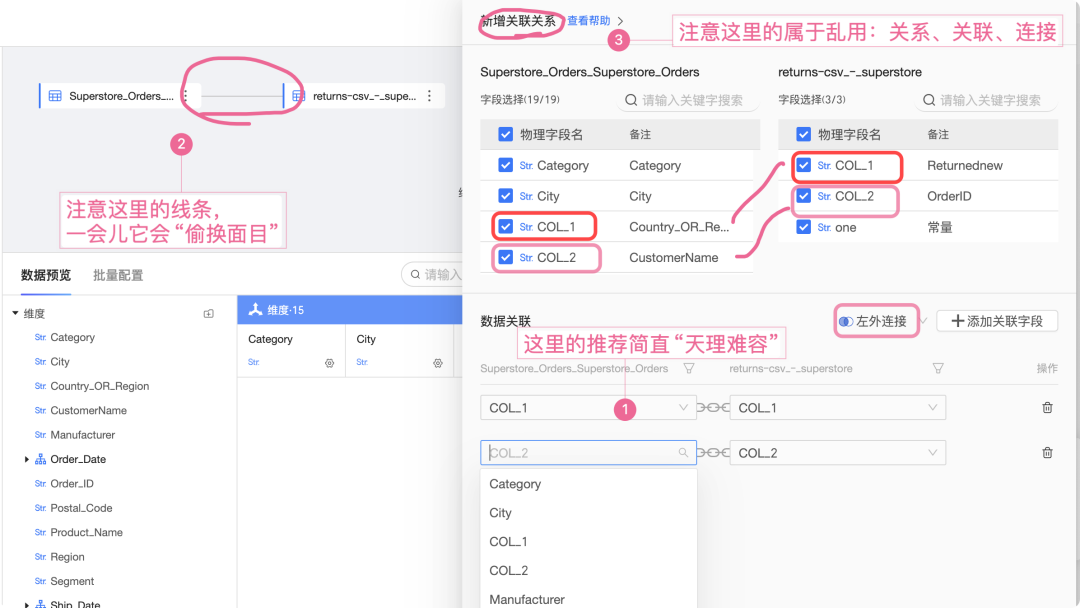Click the Superstore_Orders table icon in canvas
1080x608 pixels.
coord(55,96)
